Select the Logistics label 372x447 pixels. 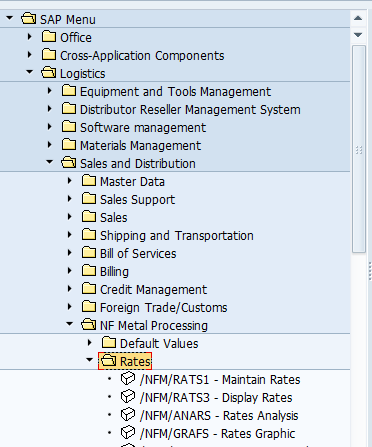[83, 74]
